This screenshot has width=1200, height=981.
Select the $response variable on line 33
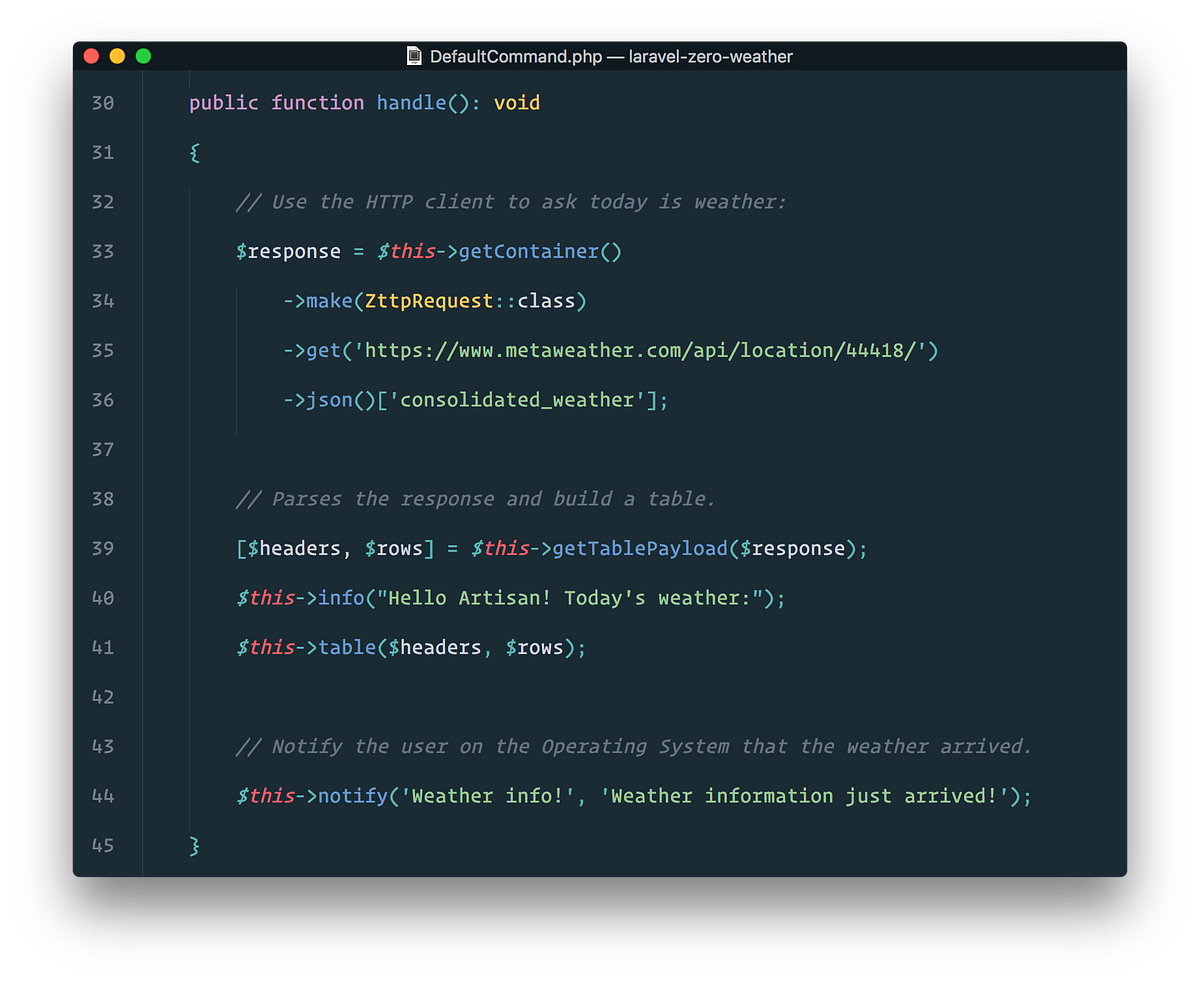coord(288,251)
